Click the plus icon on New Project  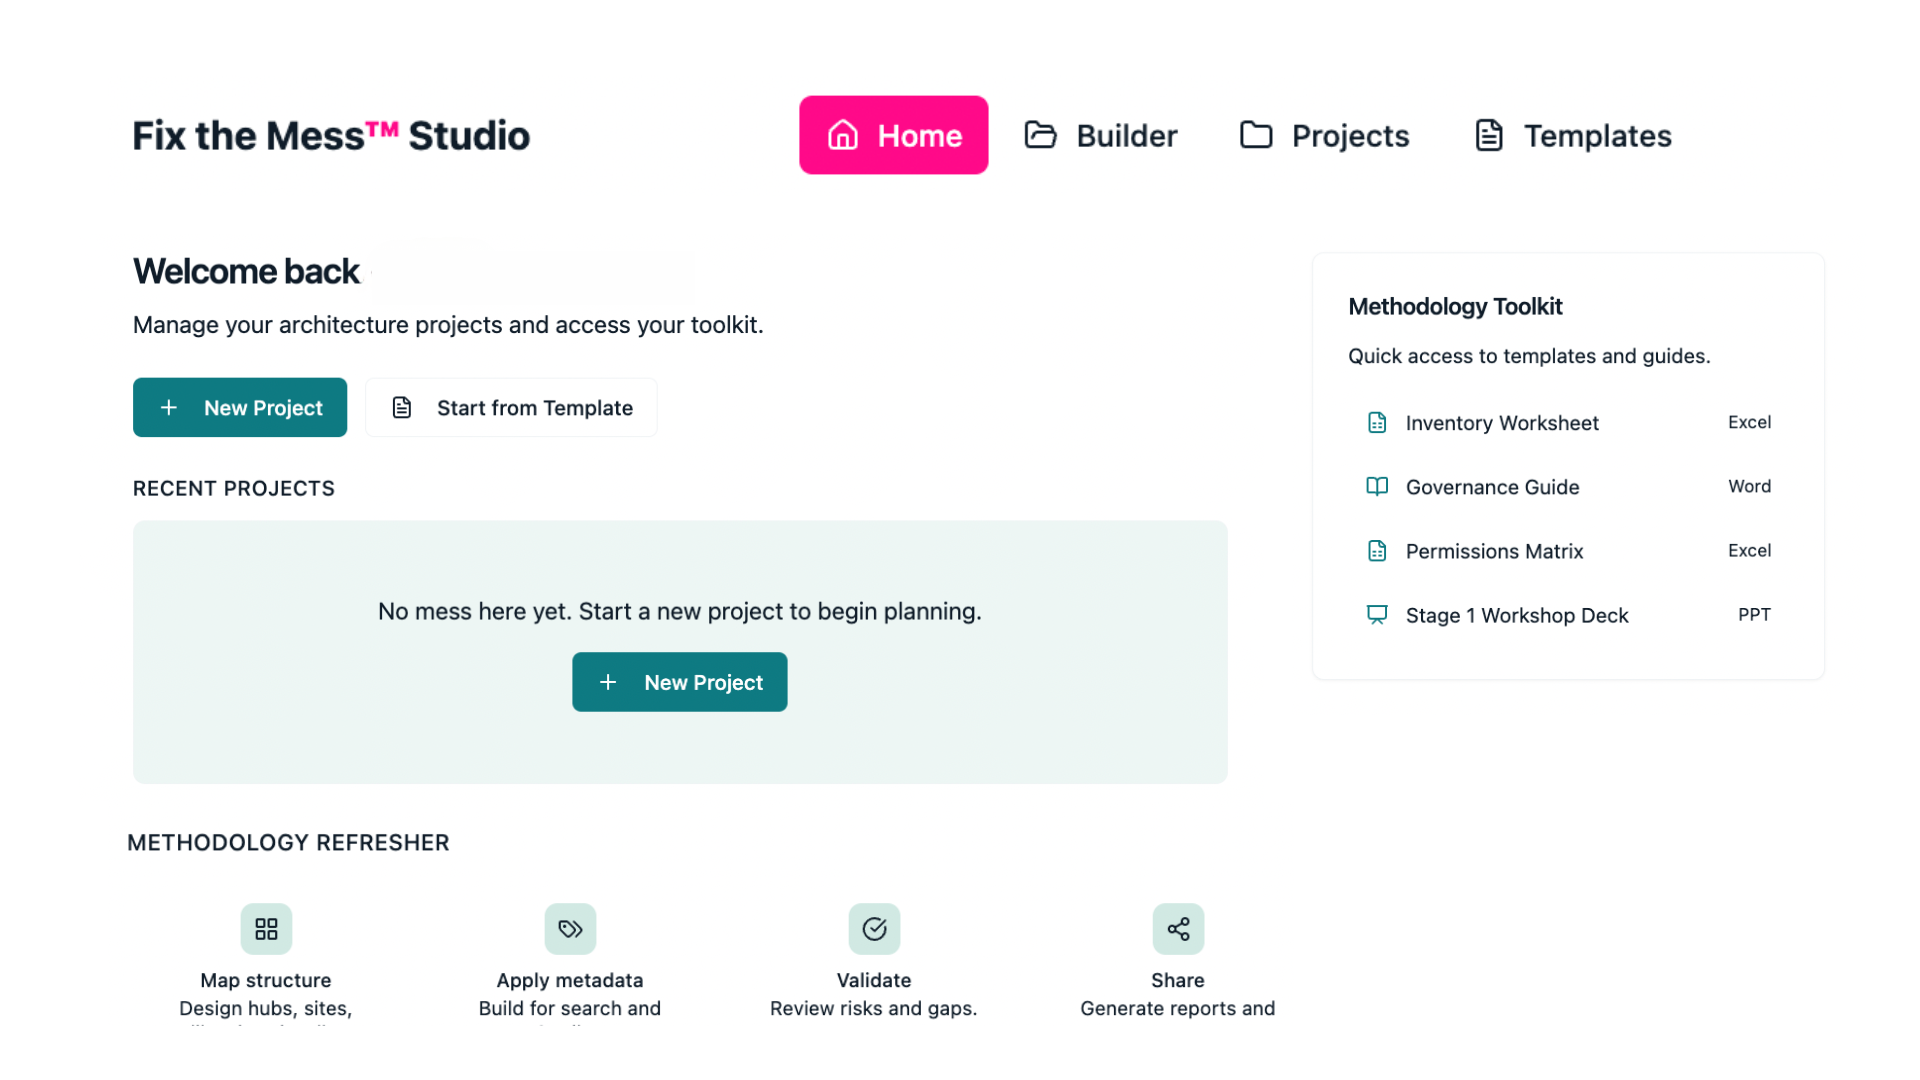[169, 407]
